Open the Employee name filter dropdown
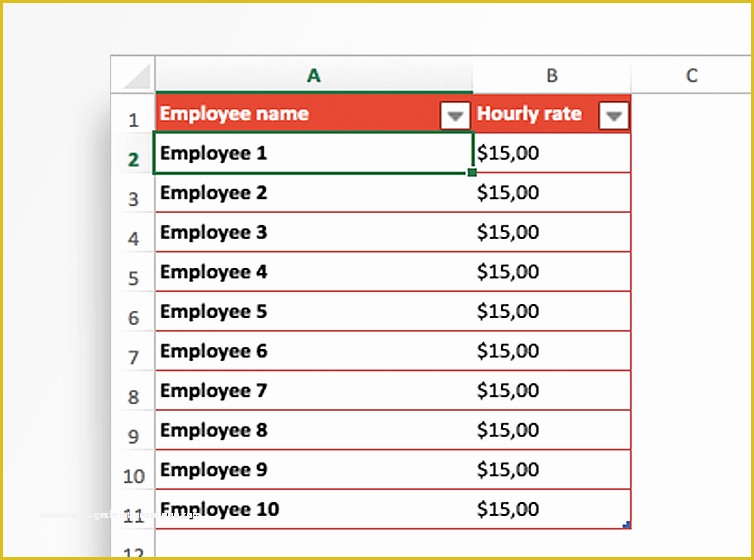The image size is (754, 560). point(455,115)
